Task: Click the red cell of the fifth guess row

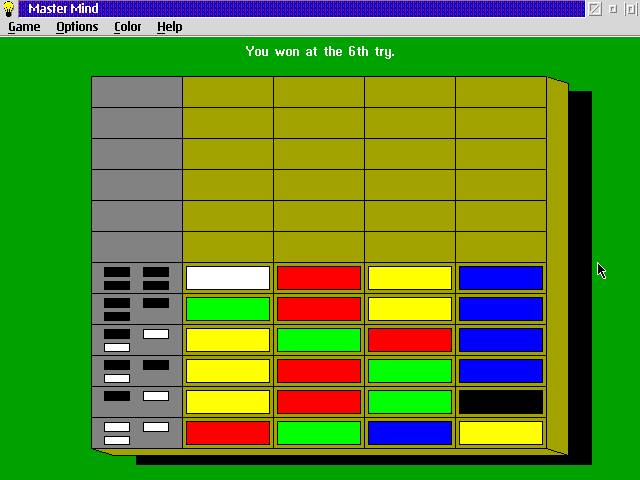Action: [319, 309]
